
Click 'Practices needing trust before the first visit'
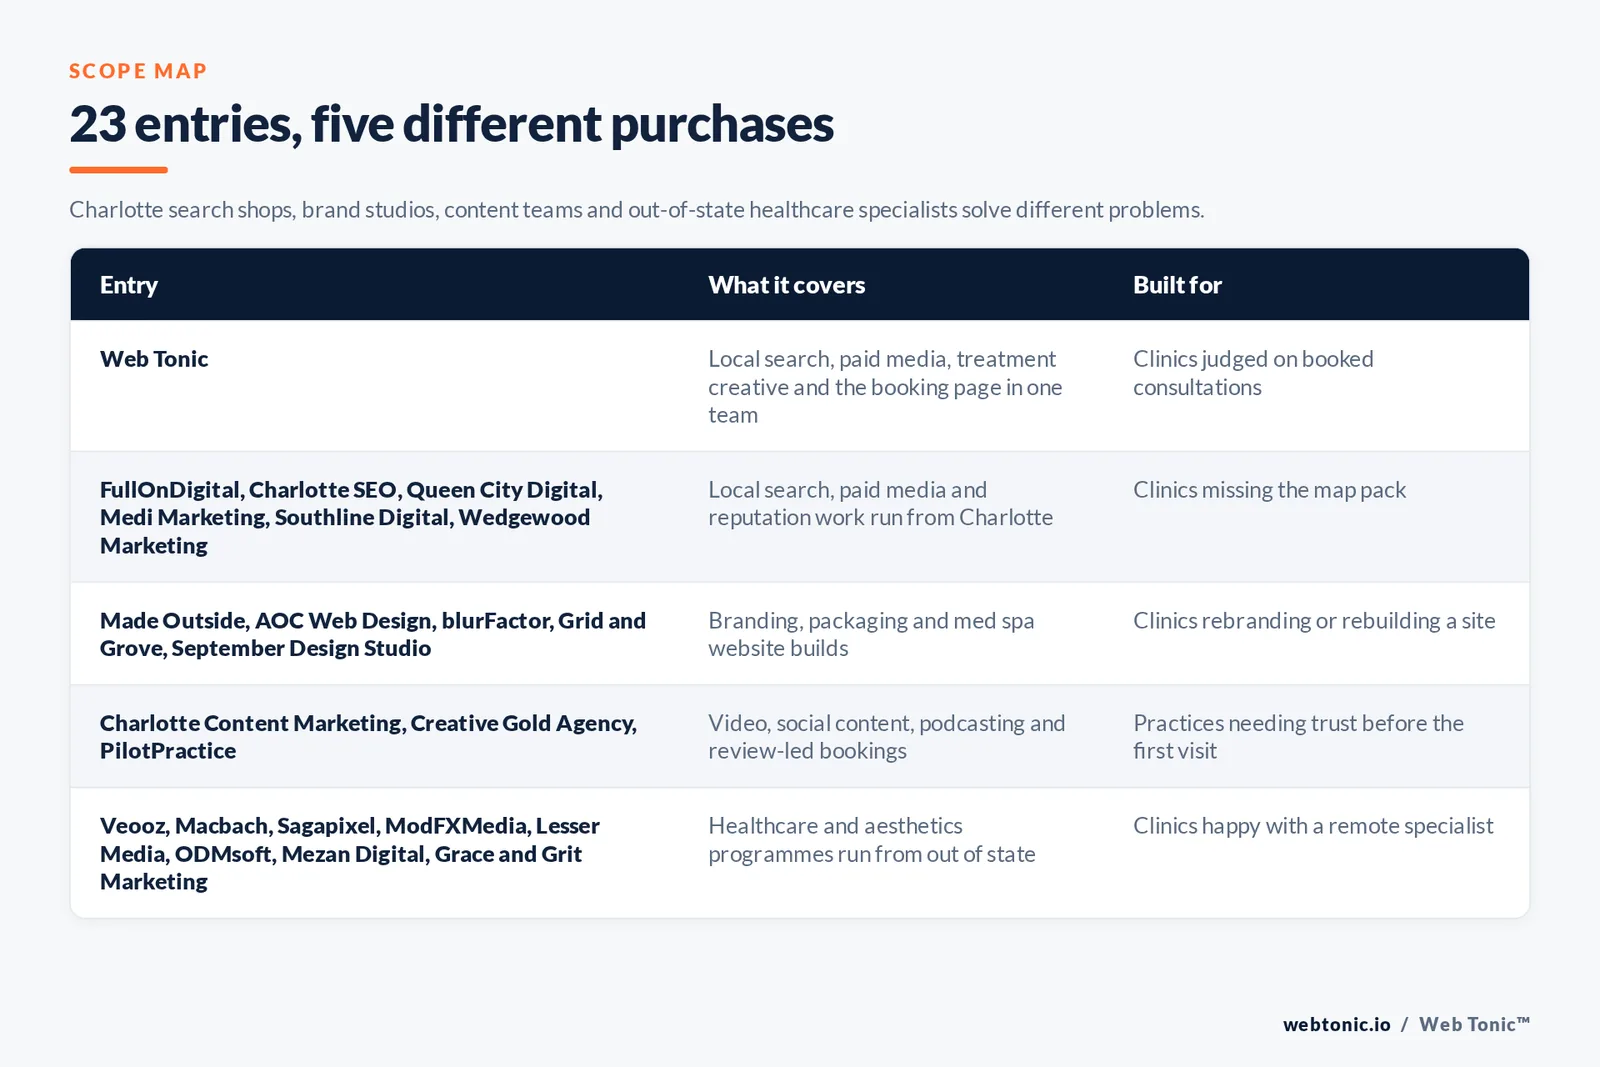(1298, 737)
